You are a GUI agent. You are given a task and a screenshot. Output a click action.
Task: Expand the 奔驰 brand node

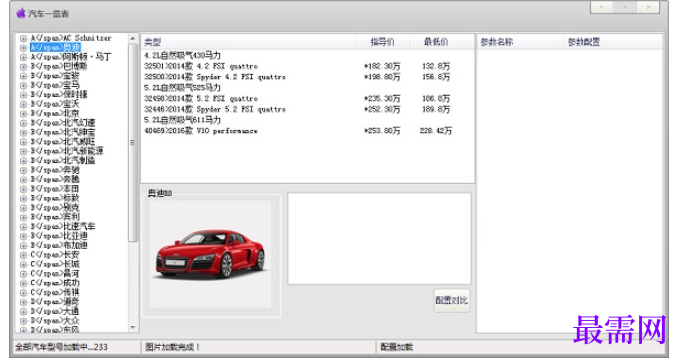(x=24, y=170)
